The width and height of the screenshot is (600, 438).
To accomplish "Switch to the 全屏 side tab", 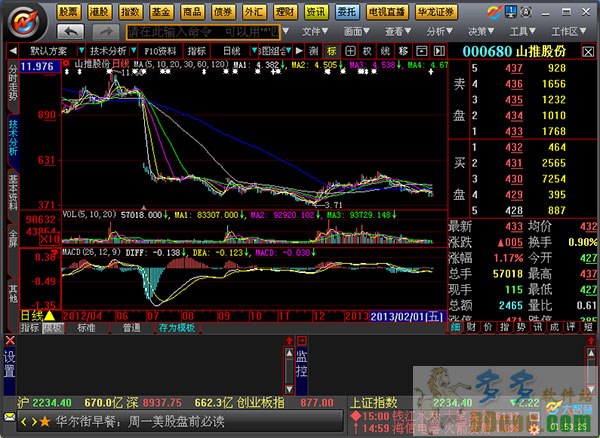I will (x=13, y=251).
